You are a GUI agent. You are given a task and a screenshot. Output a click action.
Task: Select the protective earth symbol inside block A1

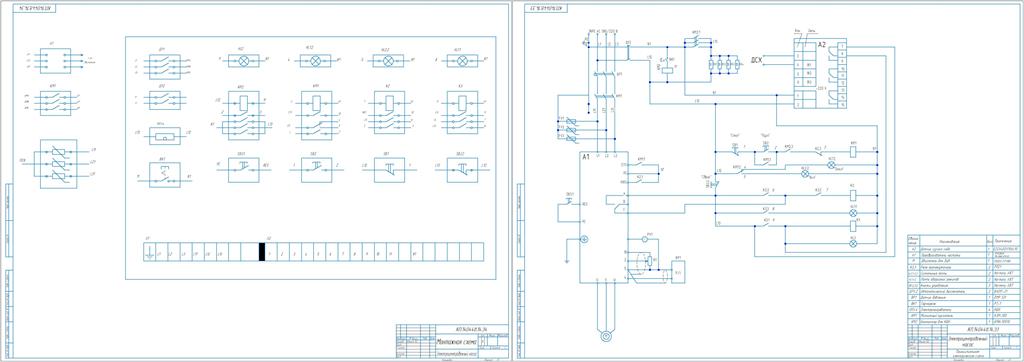click(585, 241)
